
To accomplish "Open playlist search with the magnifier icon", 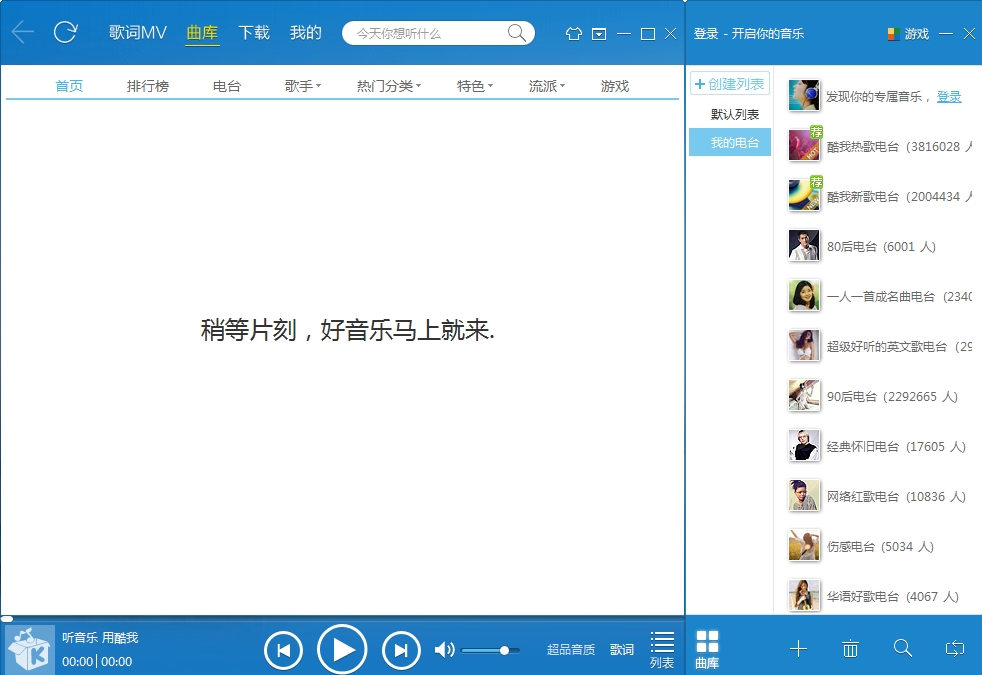I will tap(903, 649).
